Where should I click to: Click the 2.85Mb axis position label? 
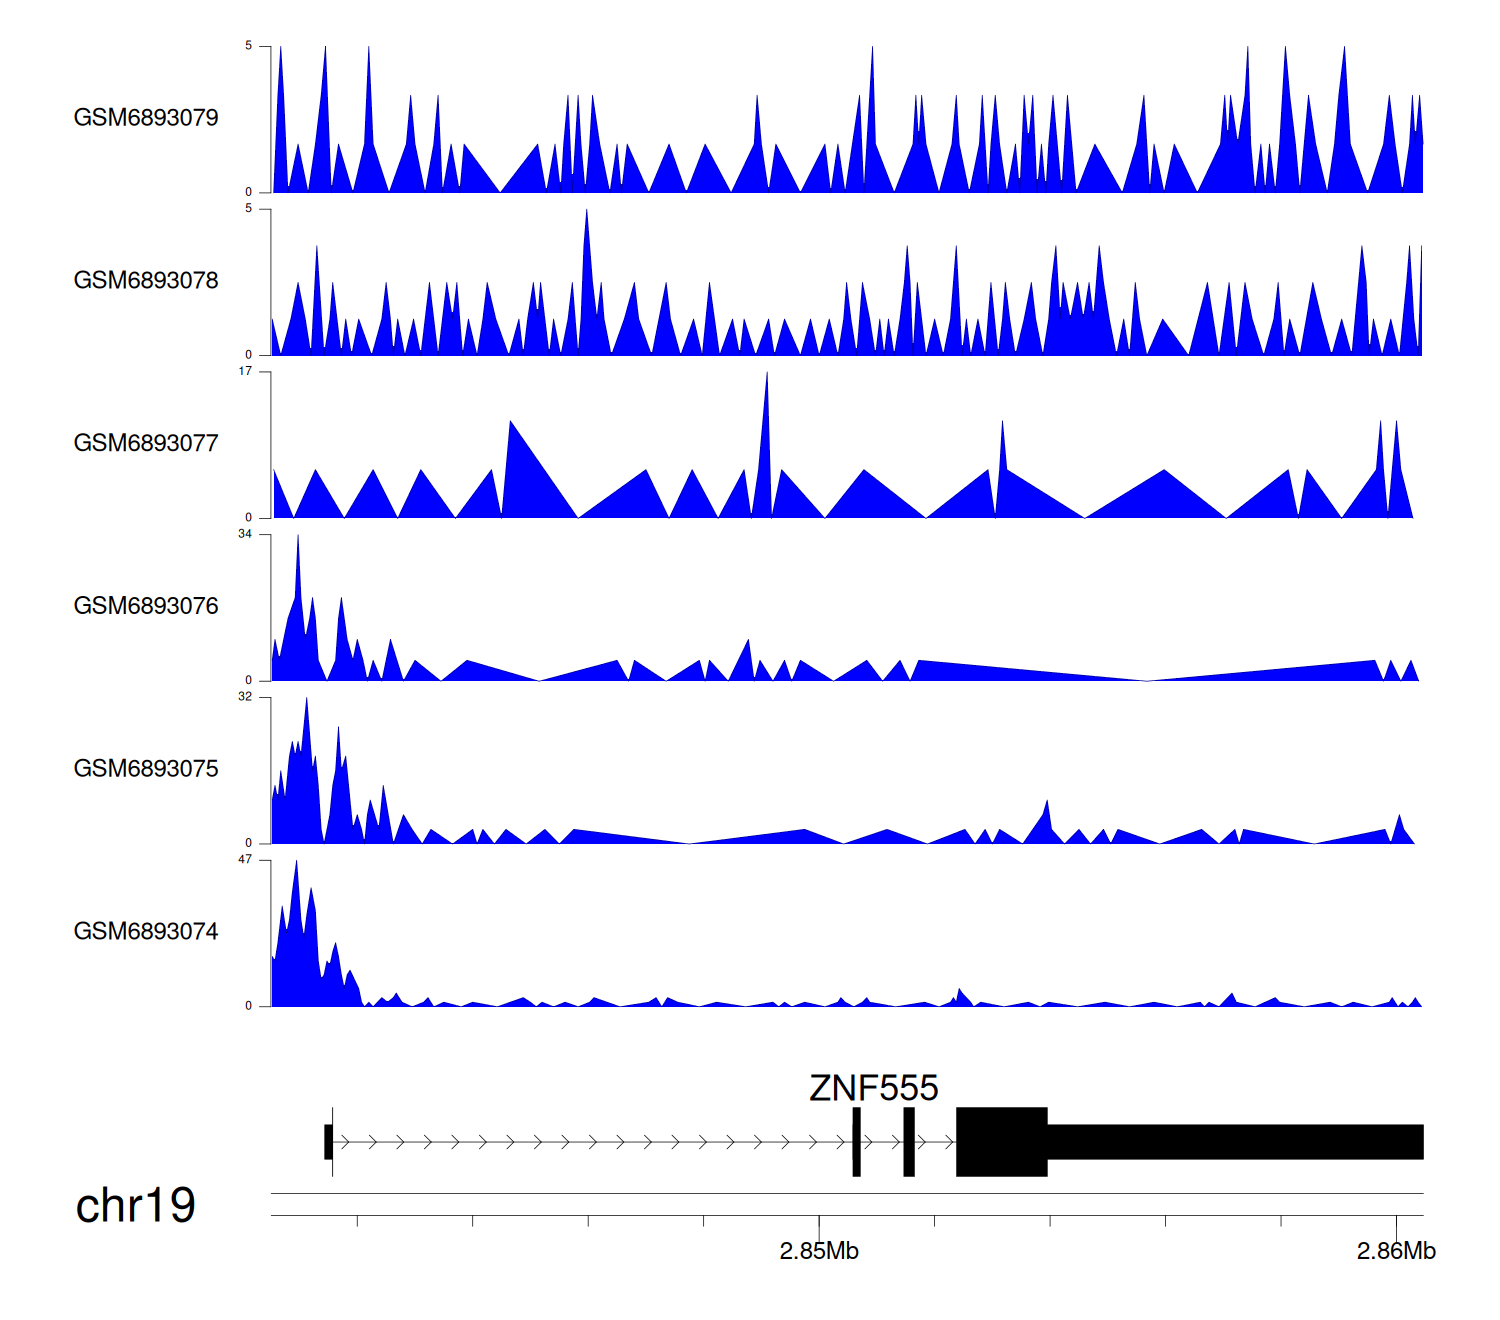[x=819, y=1251]
